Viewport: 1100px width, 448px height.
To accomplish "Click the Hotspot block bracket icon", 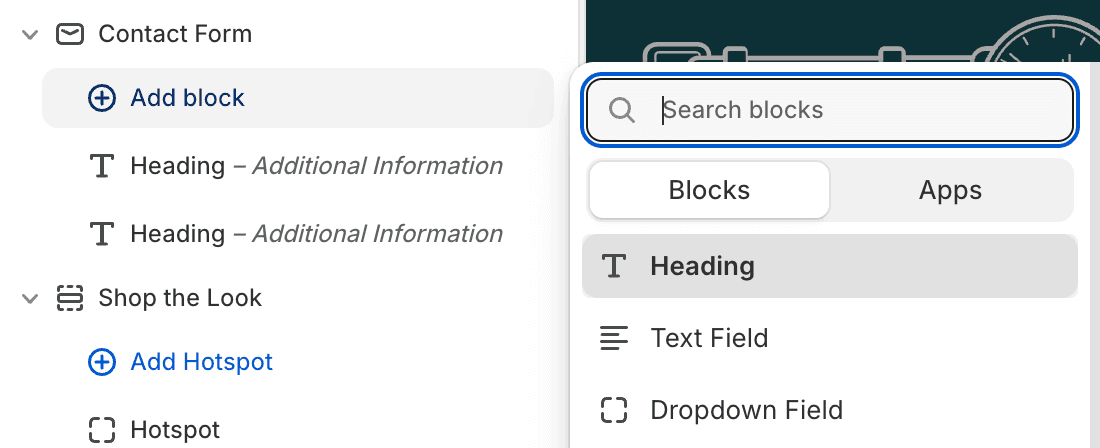I will tap(102, 430).
